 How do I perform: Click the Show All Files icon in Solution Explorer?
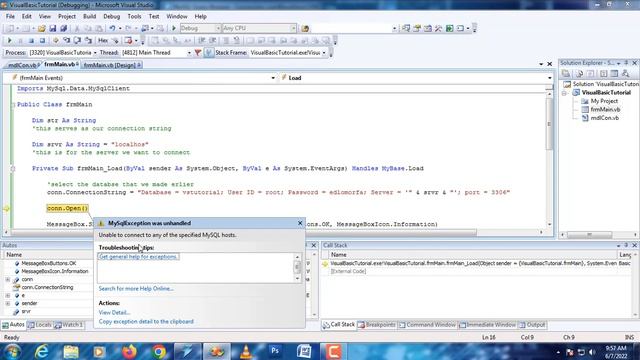point(579,73)
